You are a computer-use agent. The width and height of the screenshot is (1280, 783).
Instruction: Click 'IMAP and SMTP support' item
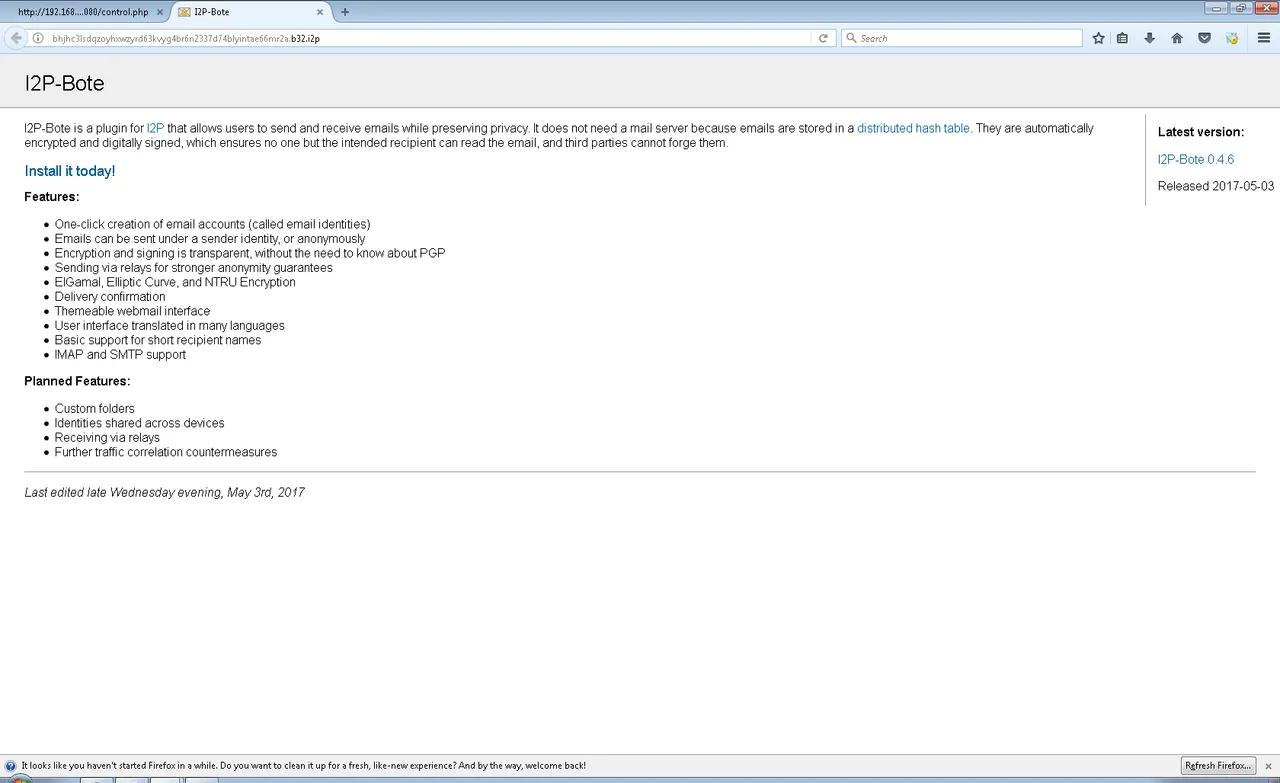pyautogui.click(x=120, y=355)
